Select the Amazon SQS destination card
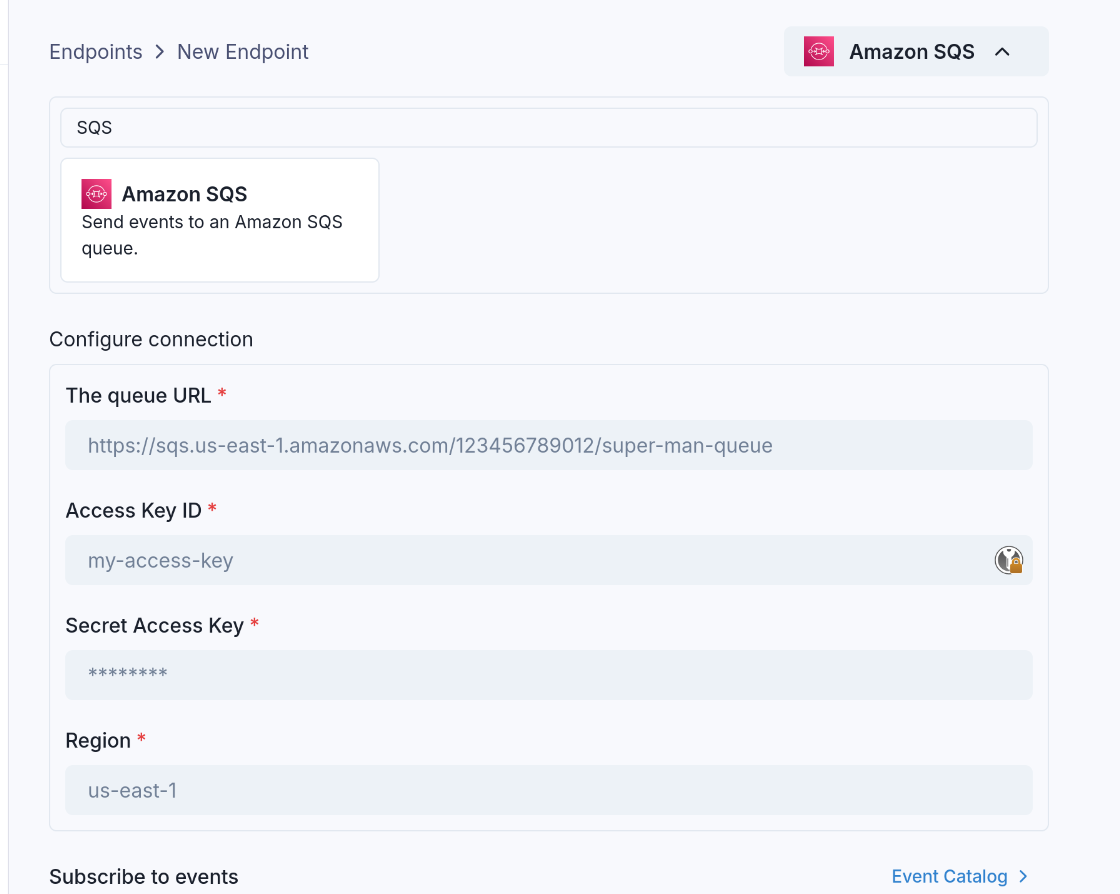Image resolution: width=1120 pixels, height=894 pixels. tap(219, 219)
